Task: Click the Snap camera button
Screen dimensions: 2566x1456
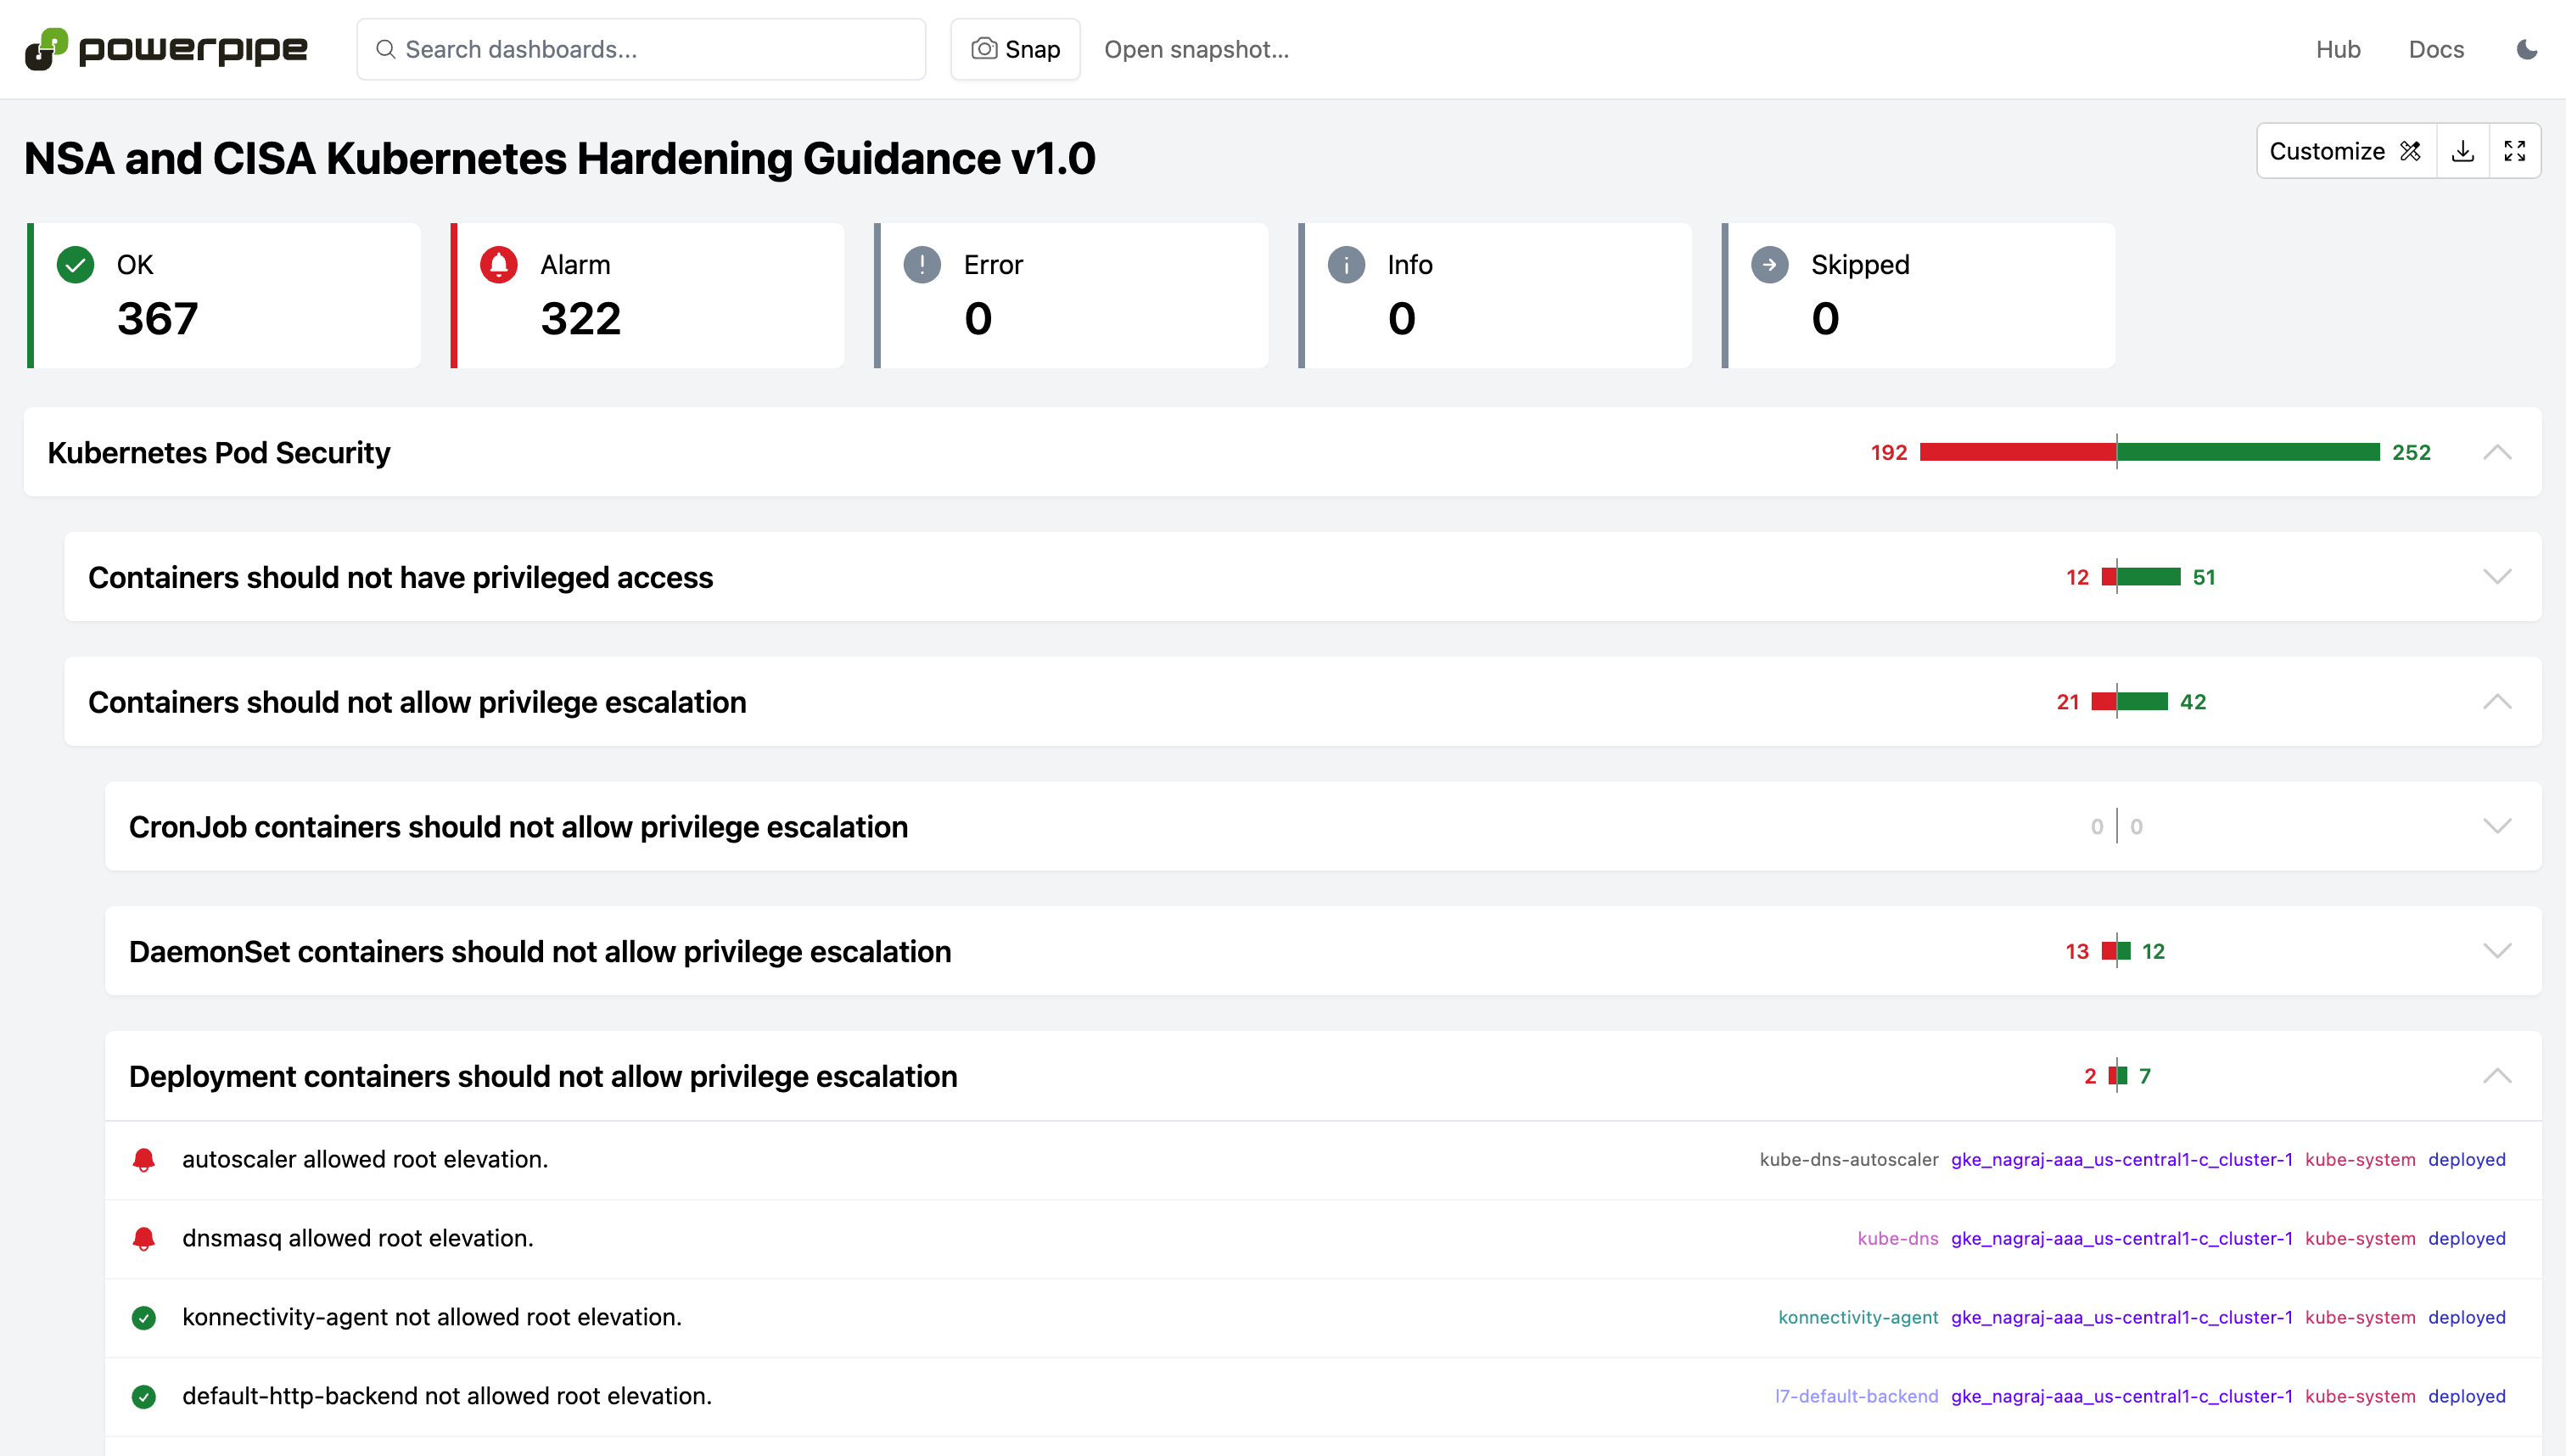Action: [x=1015, y=49]
